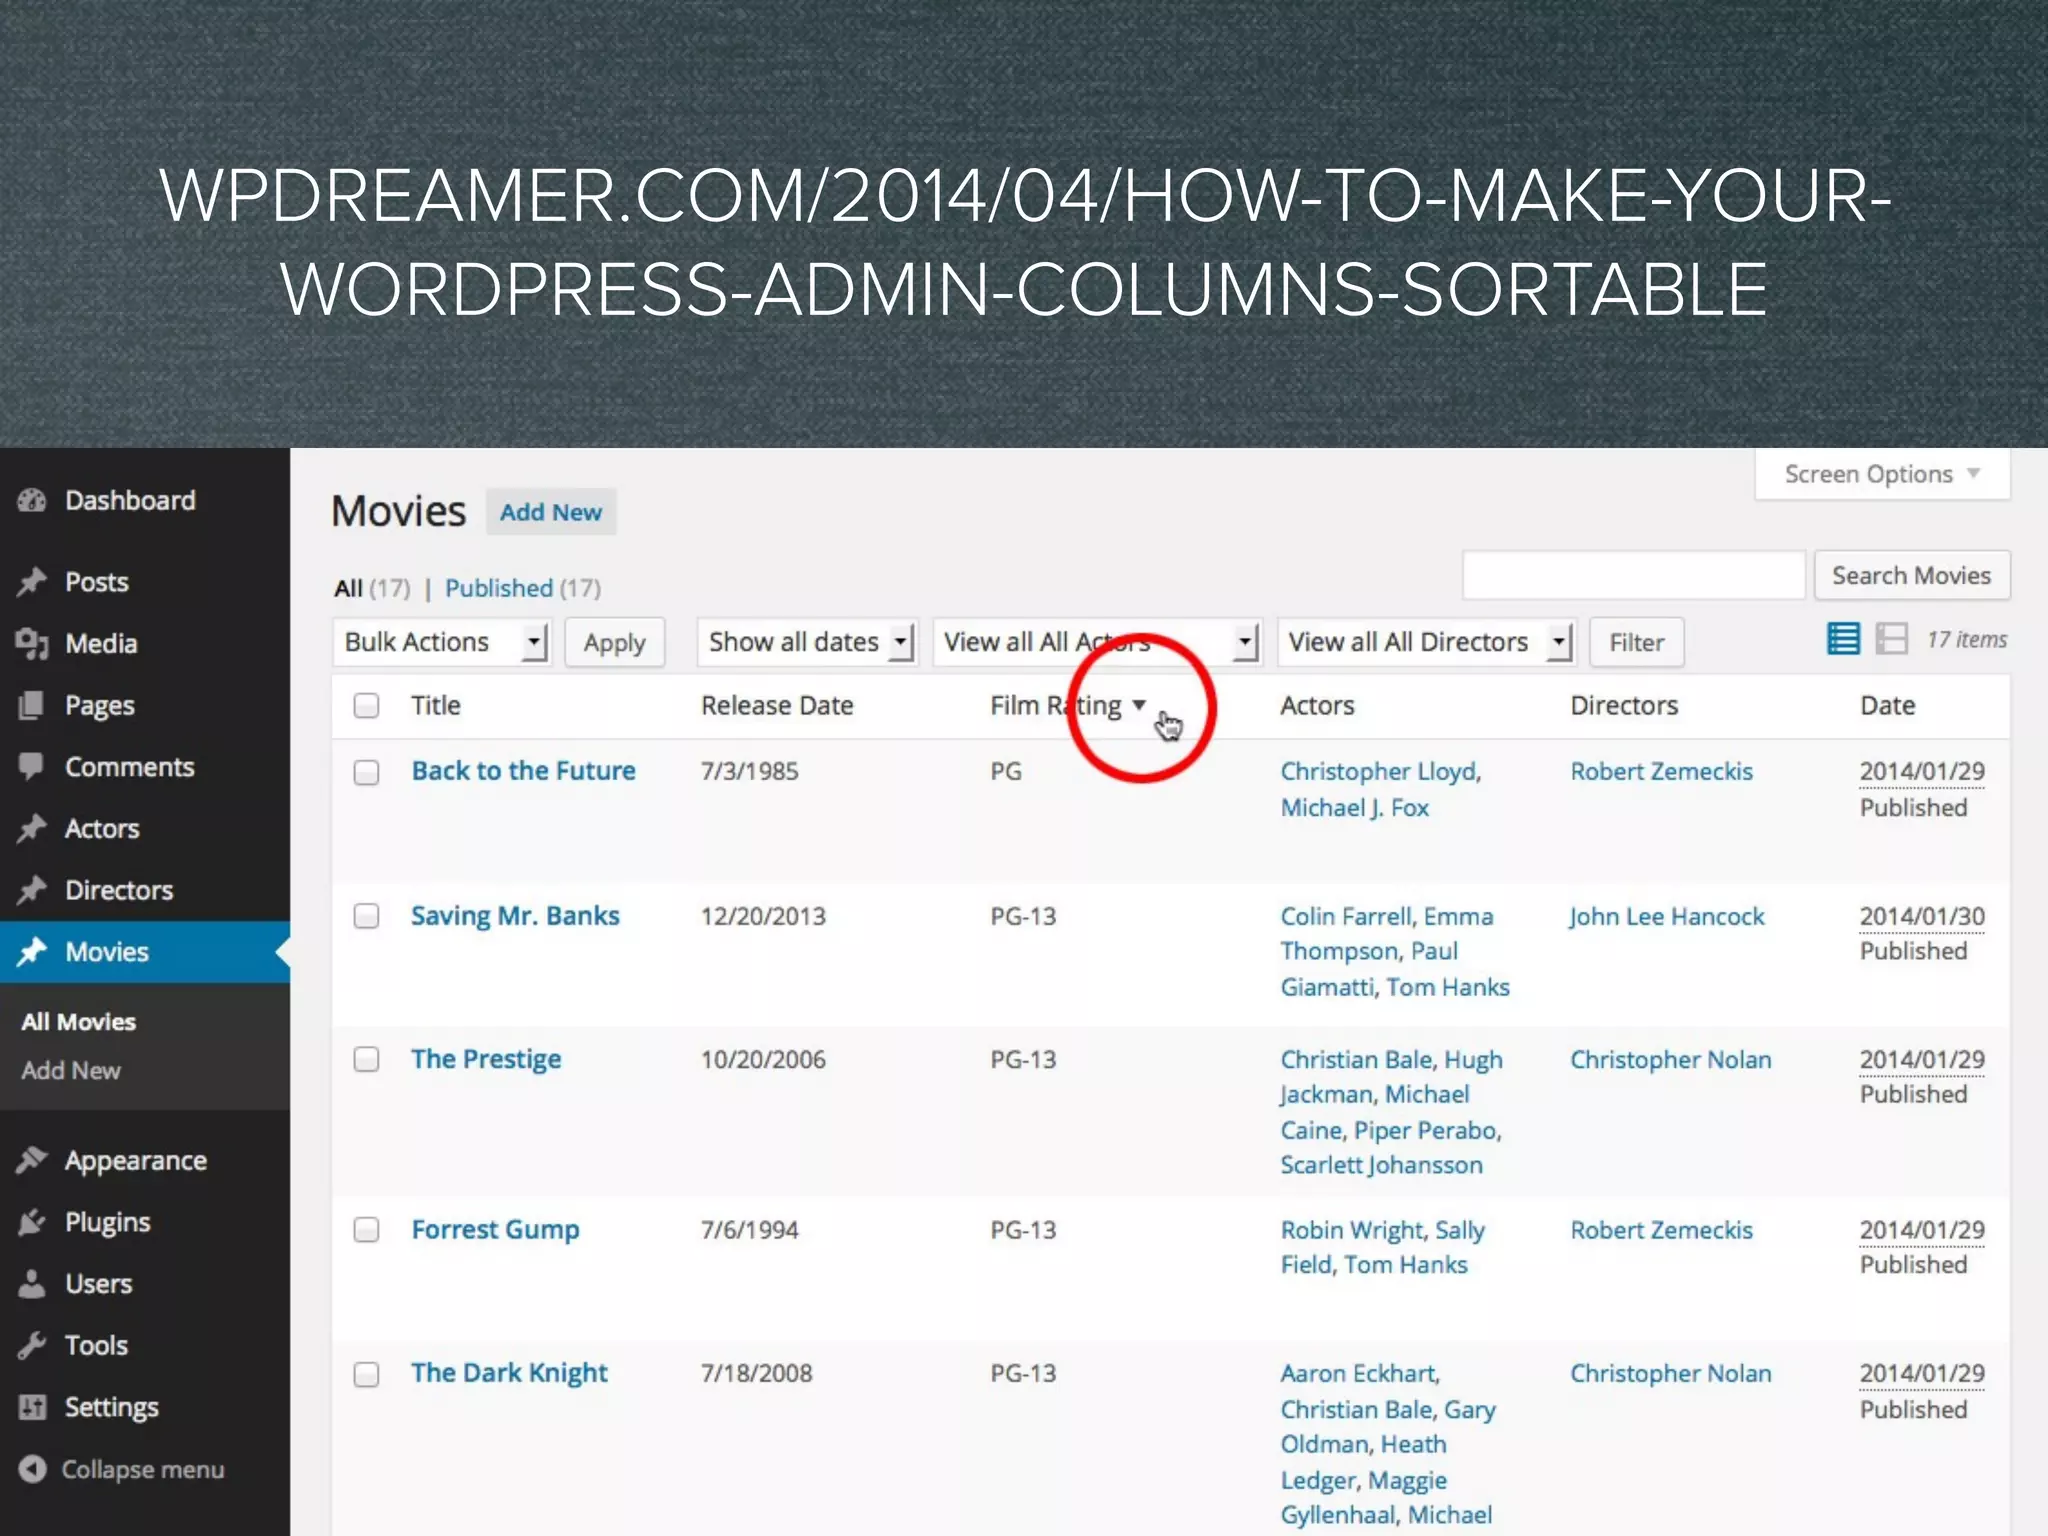Open The Dark Knight movie link
The image size is (2048, 1536).
coord(510,1373)
